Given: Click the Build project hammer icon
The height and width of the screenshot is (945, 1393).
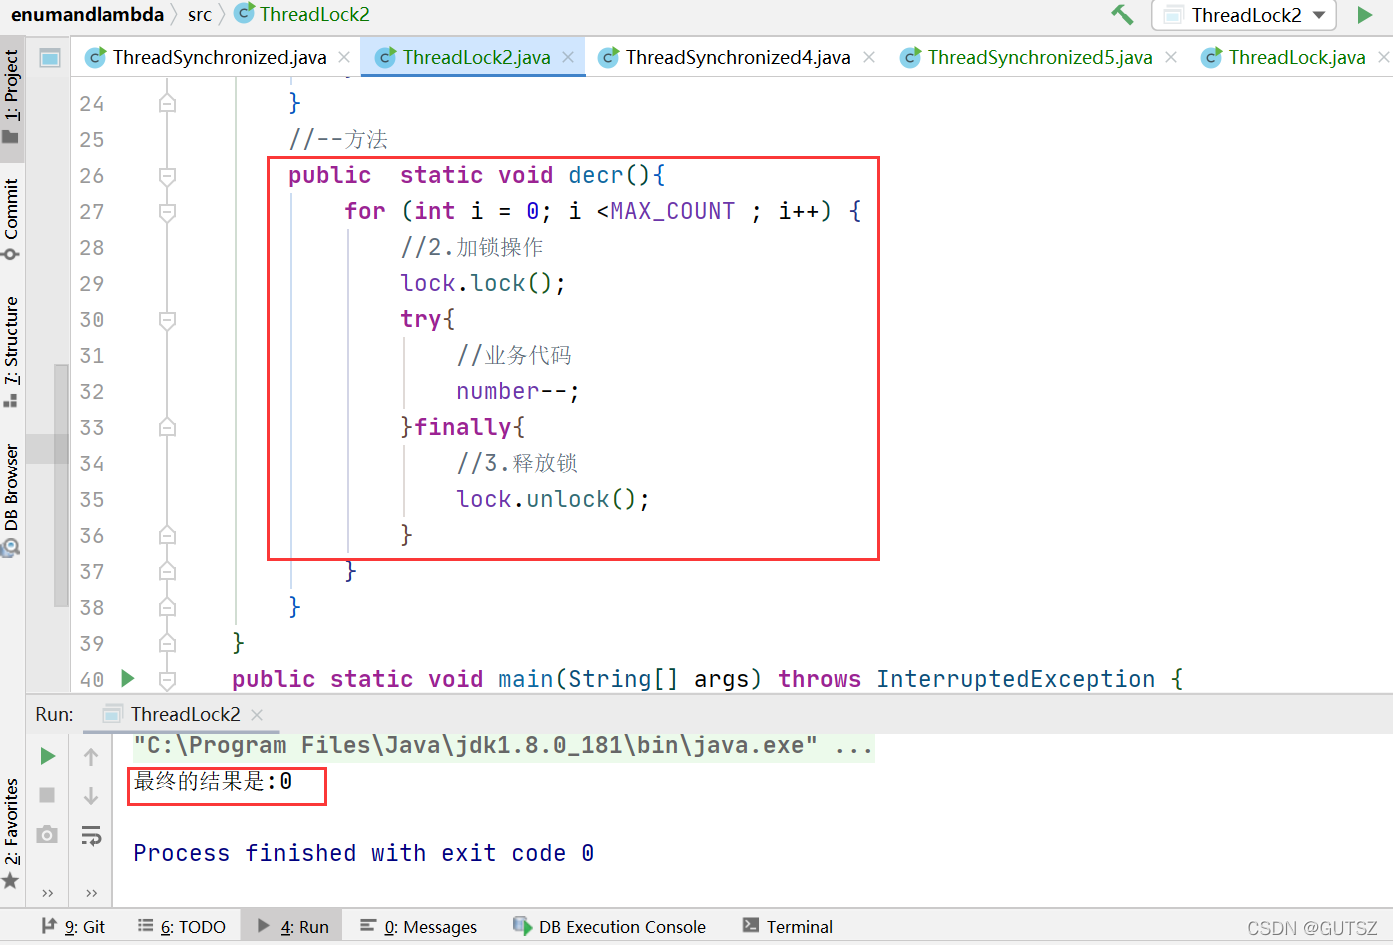Looking at the screenshot, I should coord(1122,15).
